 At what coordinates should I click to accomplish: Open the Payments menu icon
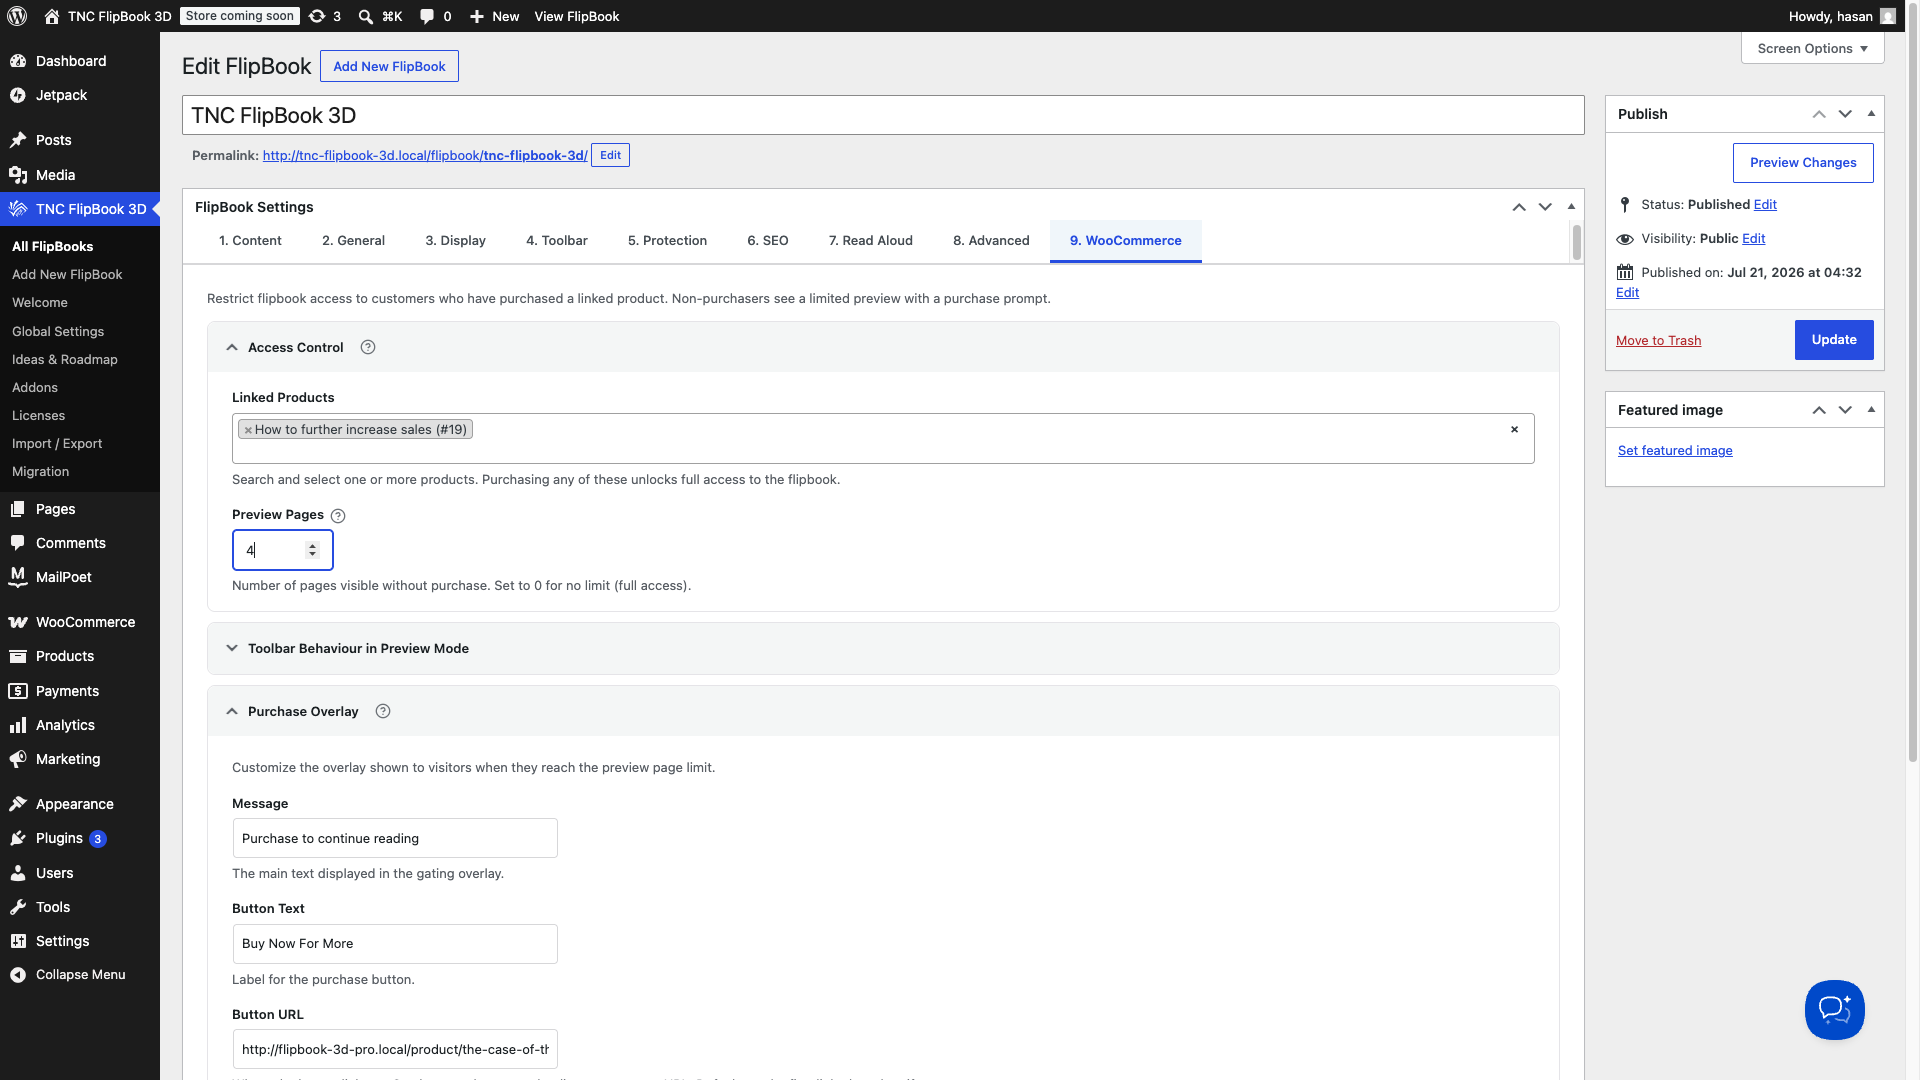tap(18, 691)
